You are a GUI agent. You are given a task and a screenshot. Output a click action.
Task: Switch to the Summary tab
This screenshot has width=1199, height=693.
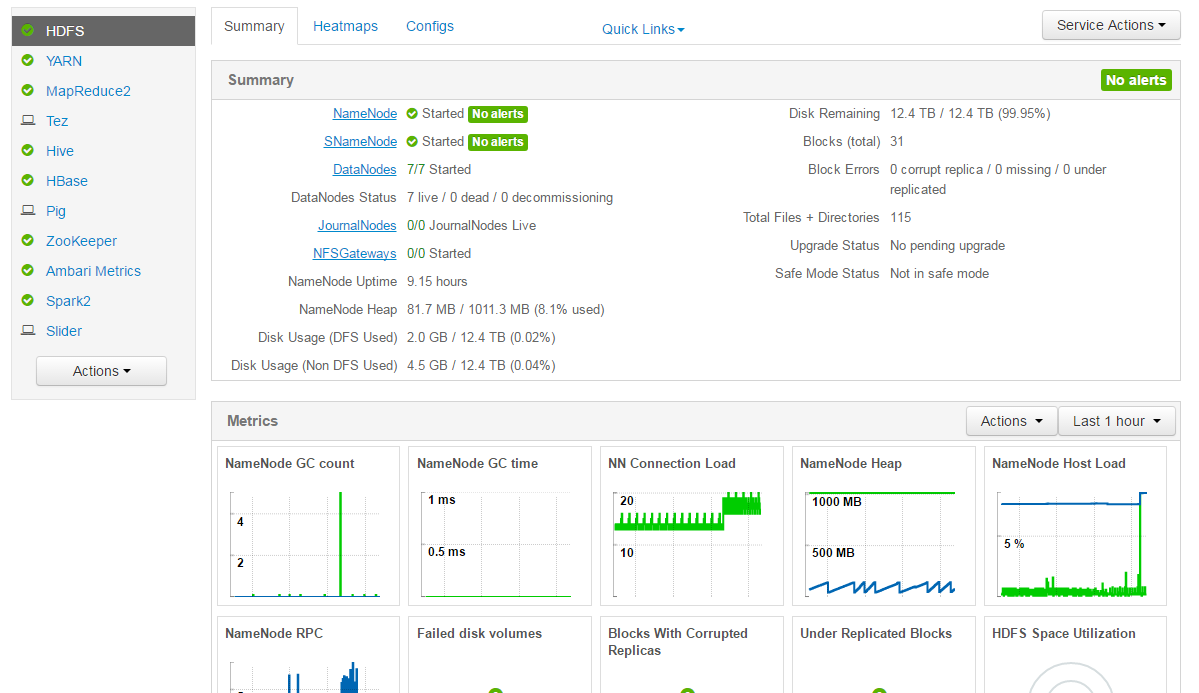[x=254, y=26]
